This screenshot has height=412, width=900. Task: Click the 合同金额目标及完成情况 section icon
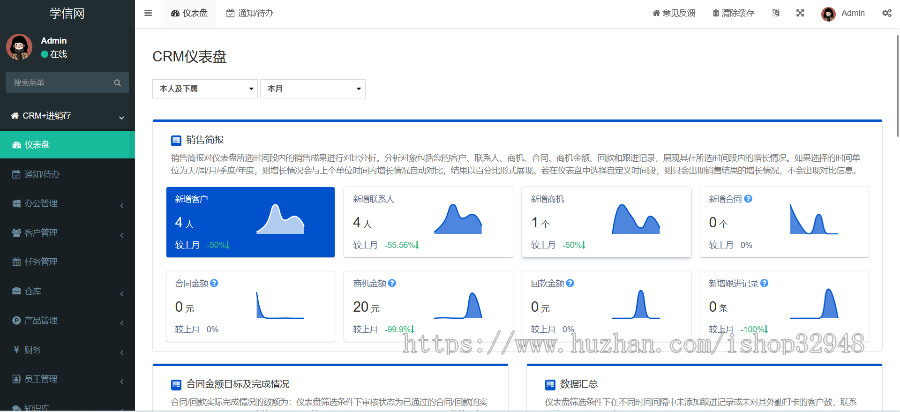coord(176,384)
